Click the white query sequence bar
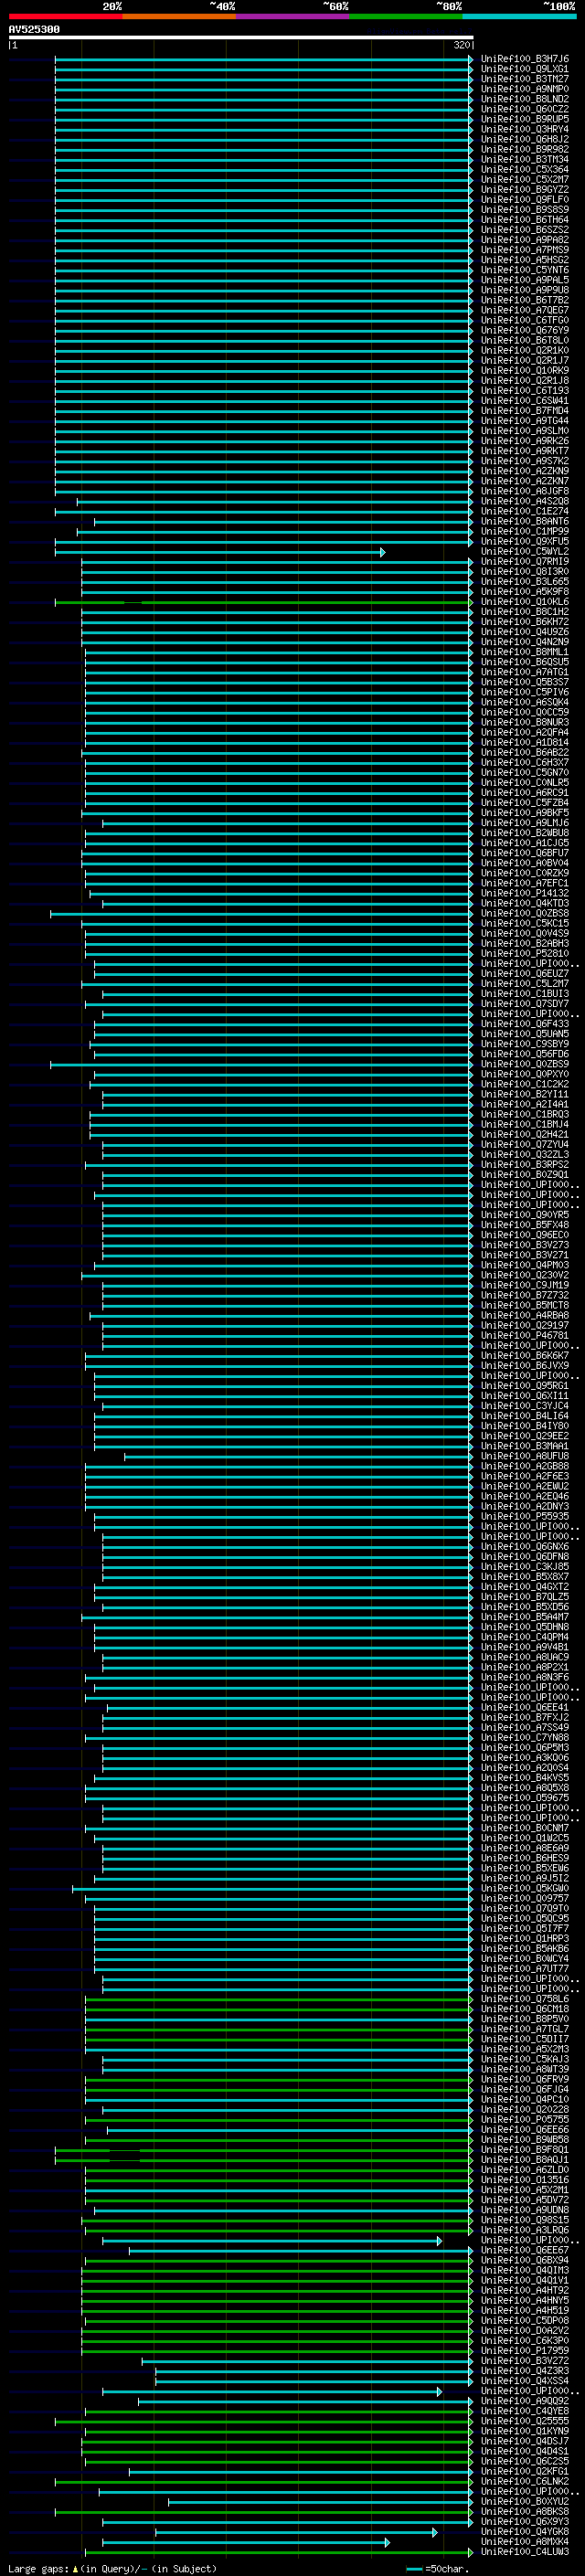 click(241, 37)
